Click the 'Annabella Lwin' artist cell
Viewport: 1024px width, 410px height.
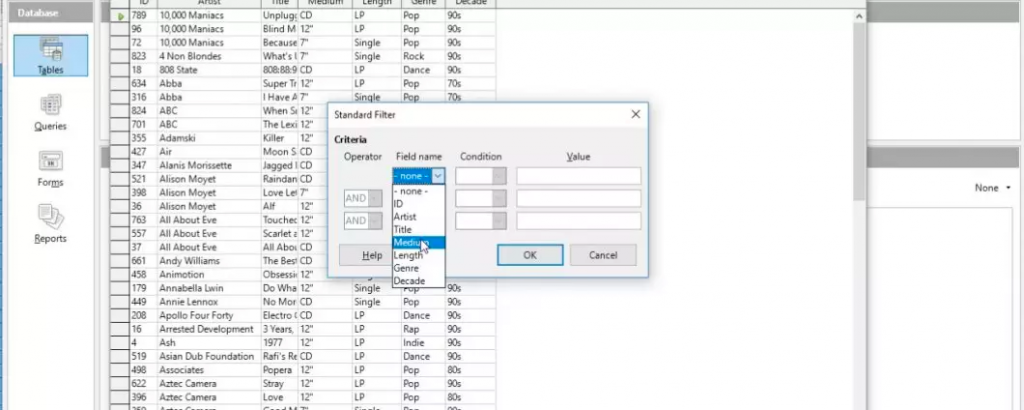point(209,288)
